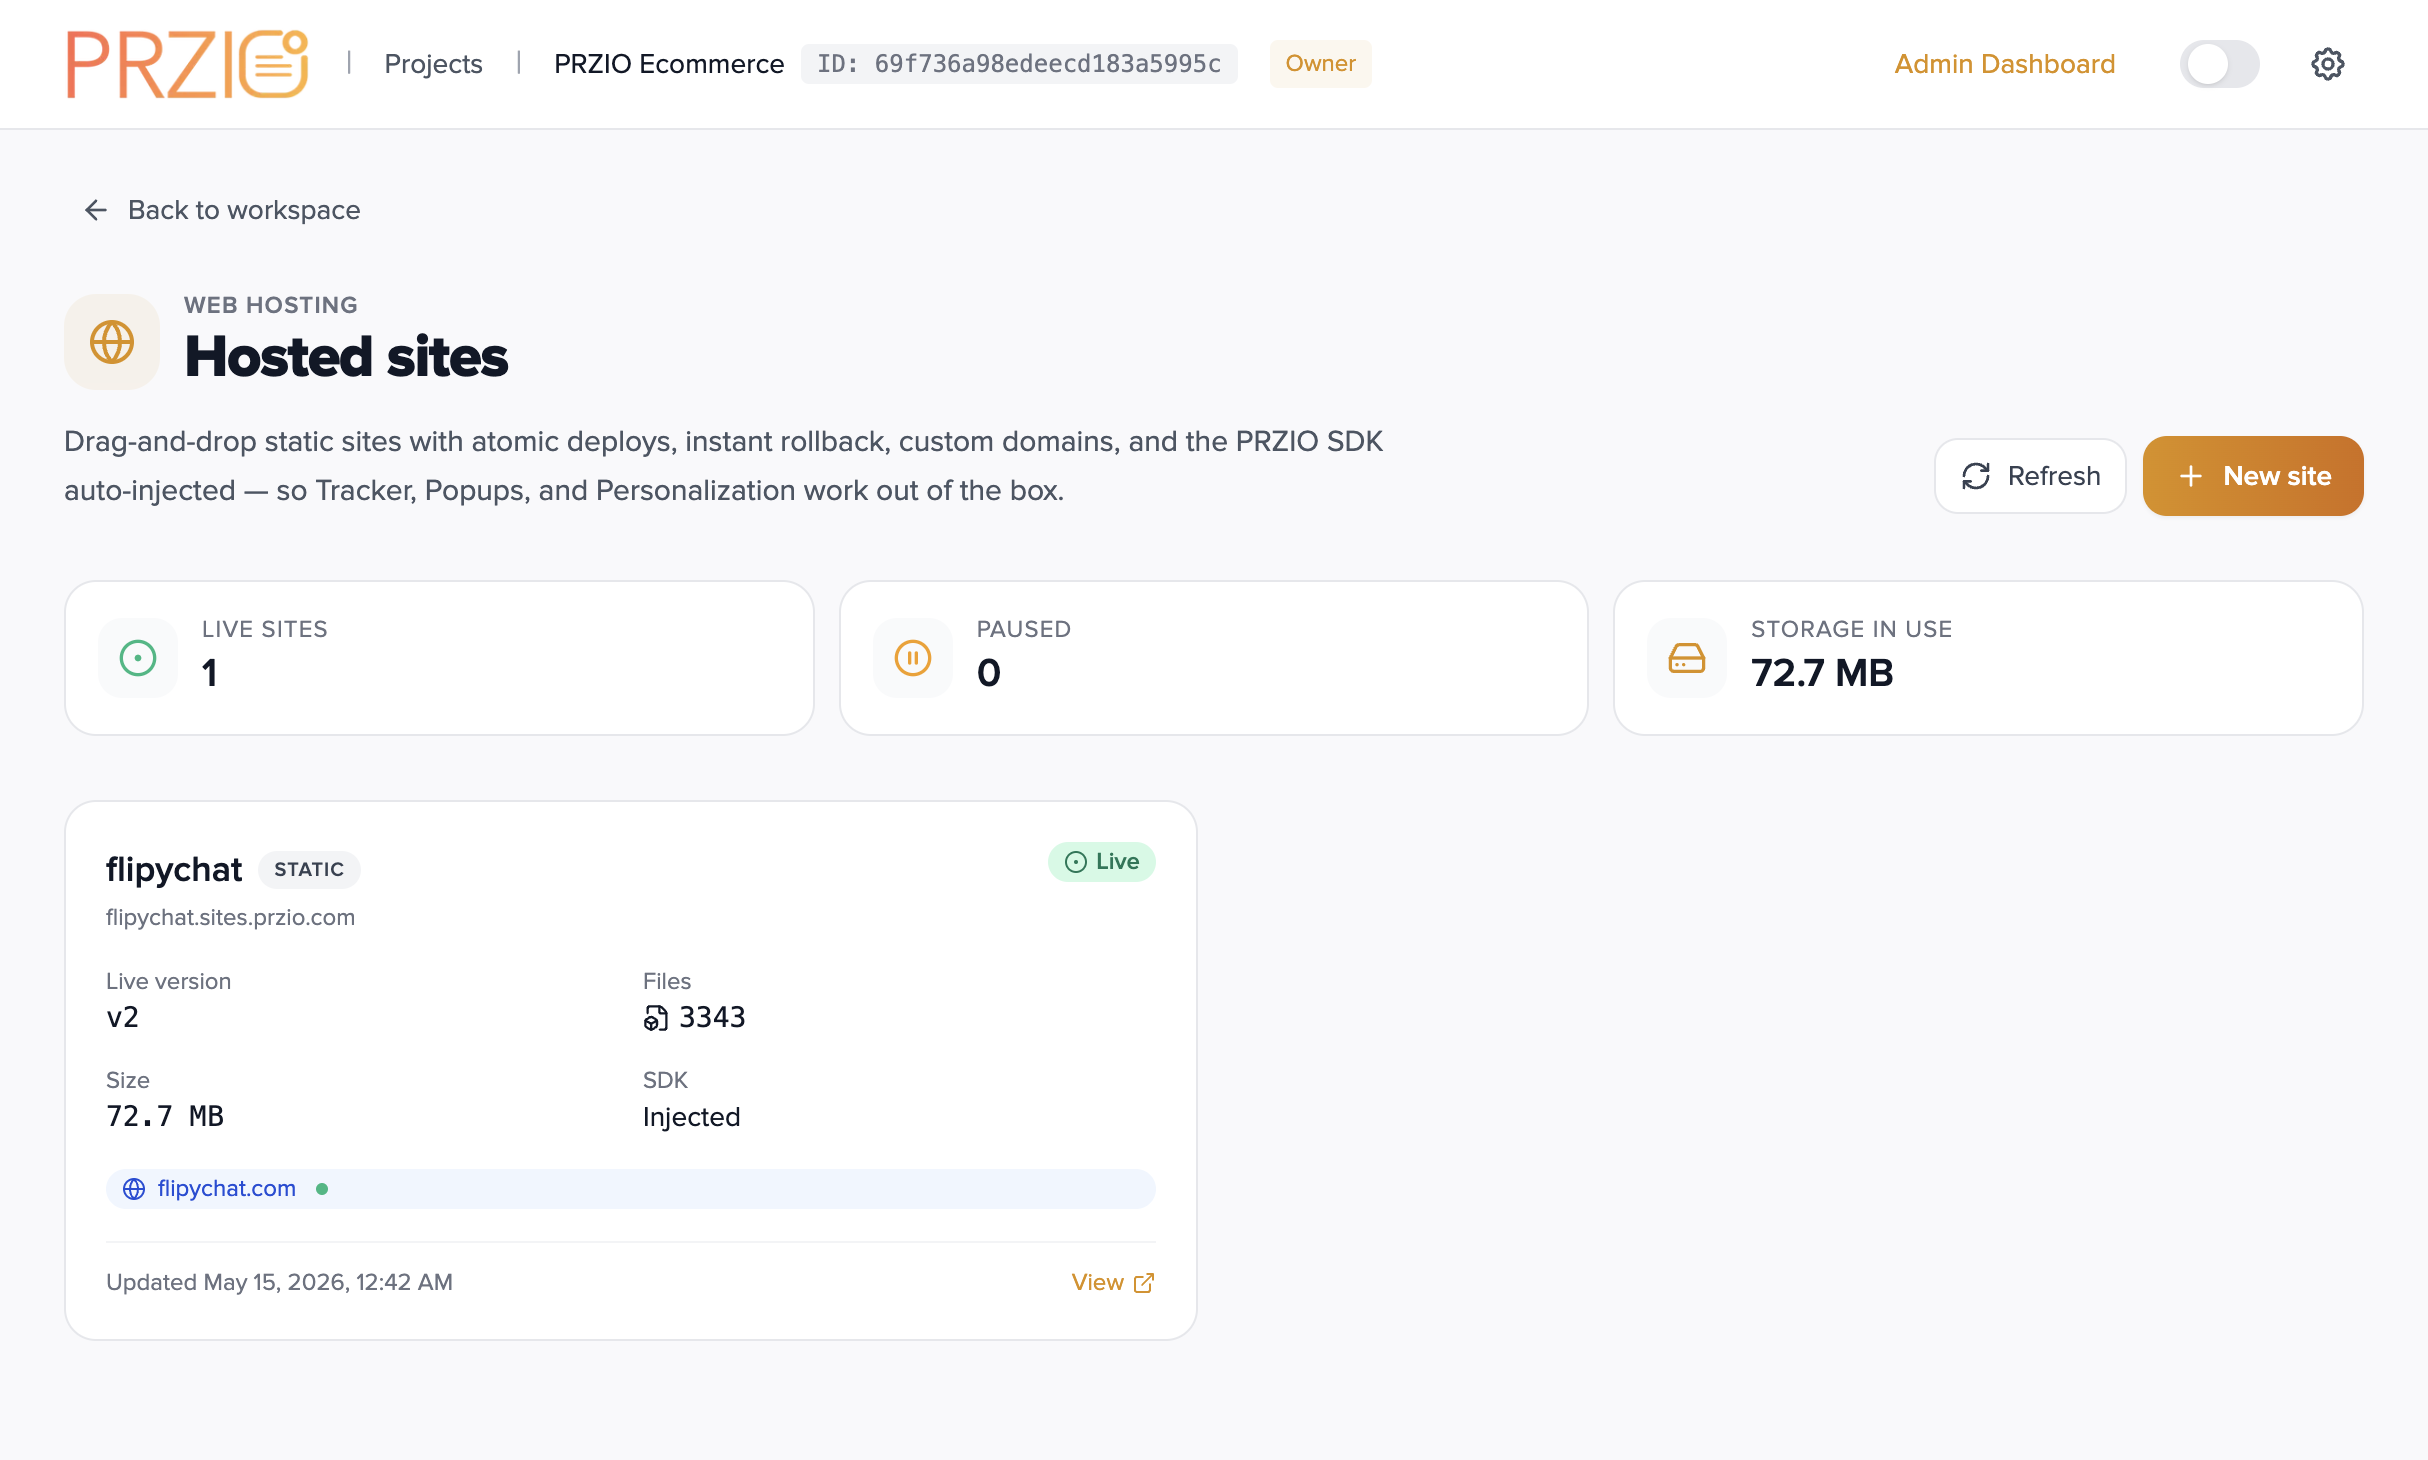
Task: Click the Refresh button
Action: (x=2030, y=476)
